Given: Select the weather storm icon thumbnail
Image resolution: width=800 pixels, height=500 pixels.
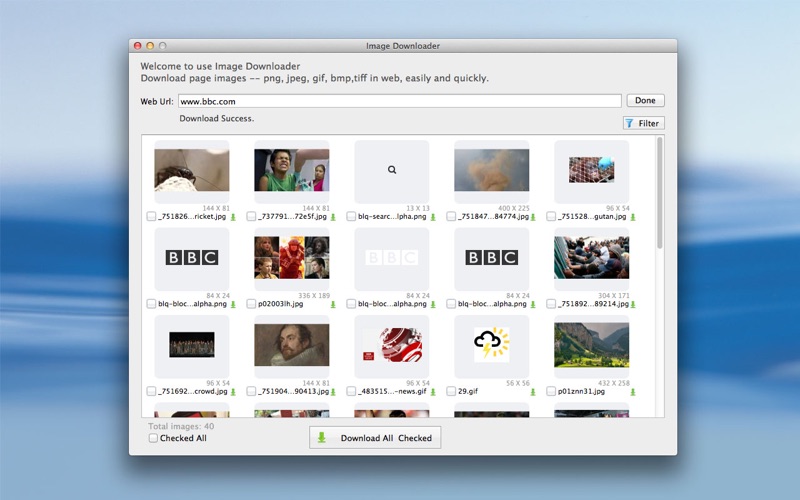Looking at the screenshot, I should click(x=492, y=345).
